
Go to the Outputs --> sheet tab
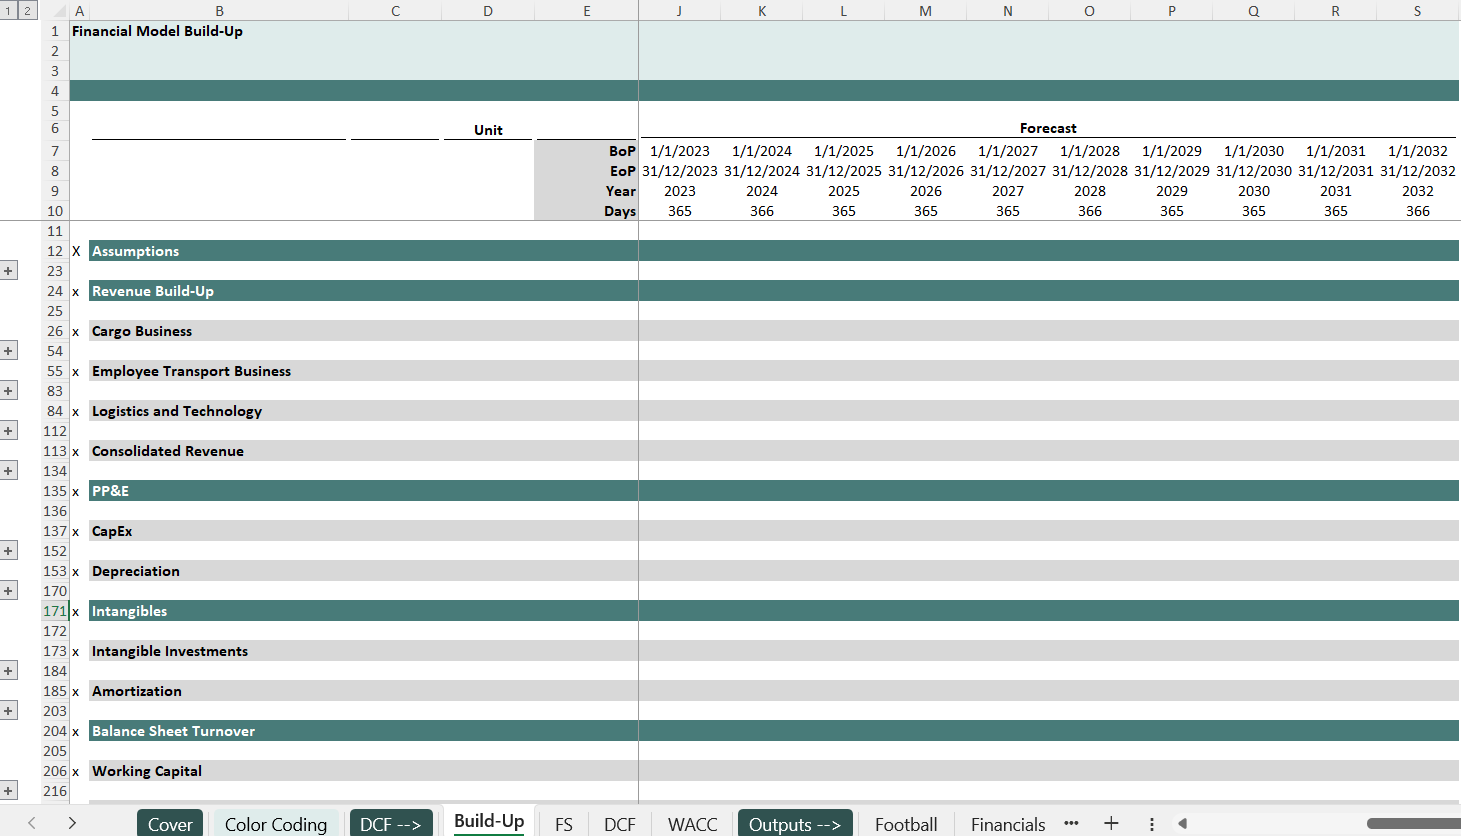tap(795, 824)
